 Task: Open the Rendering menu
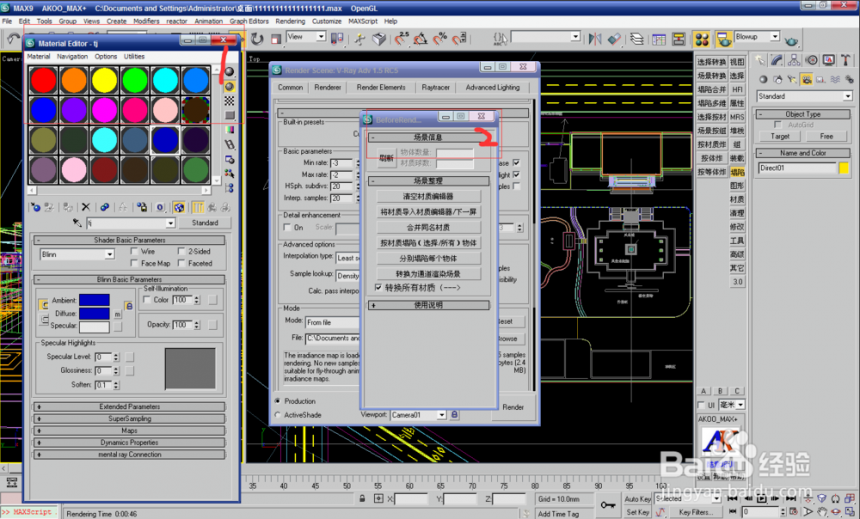tap(290, 21)
